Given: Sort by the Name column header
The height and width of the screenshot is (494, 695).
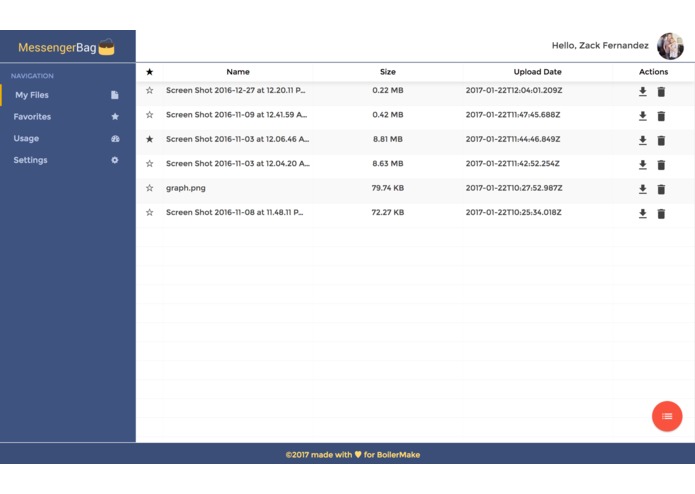Looking at the screenshot, I should click(x=238, y=72).
